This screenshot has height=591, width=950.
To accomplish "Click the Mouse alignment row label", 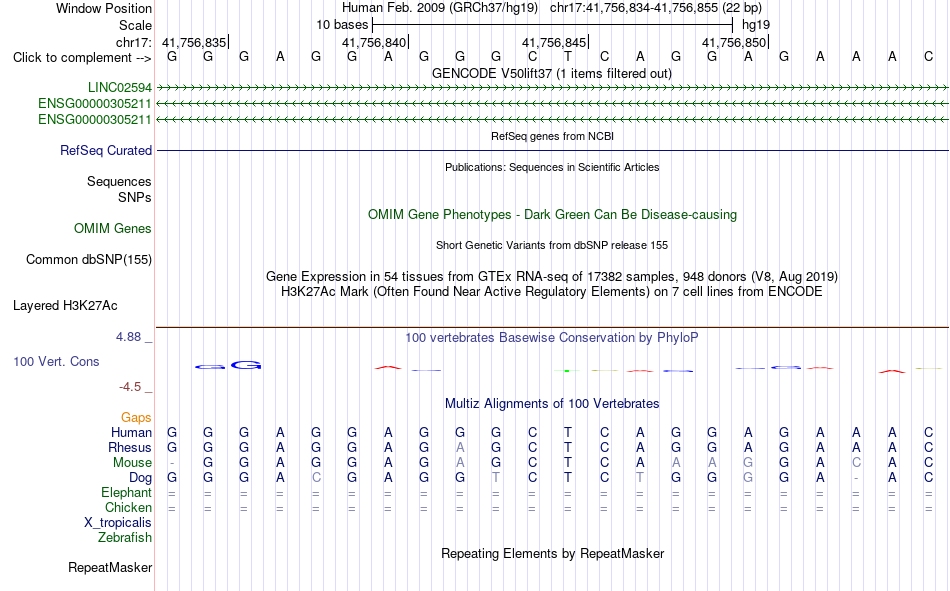I will [x=132, y=462].
